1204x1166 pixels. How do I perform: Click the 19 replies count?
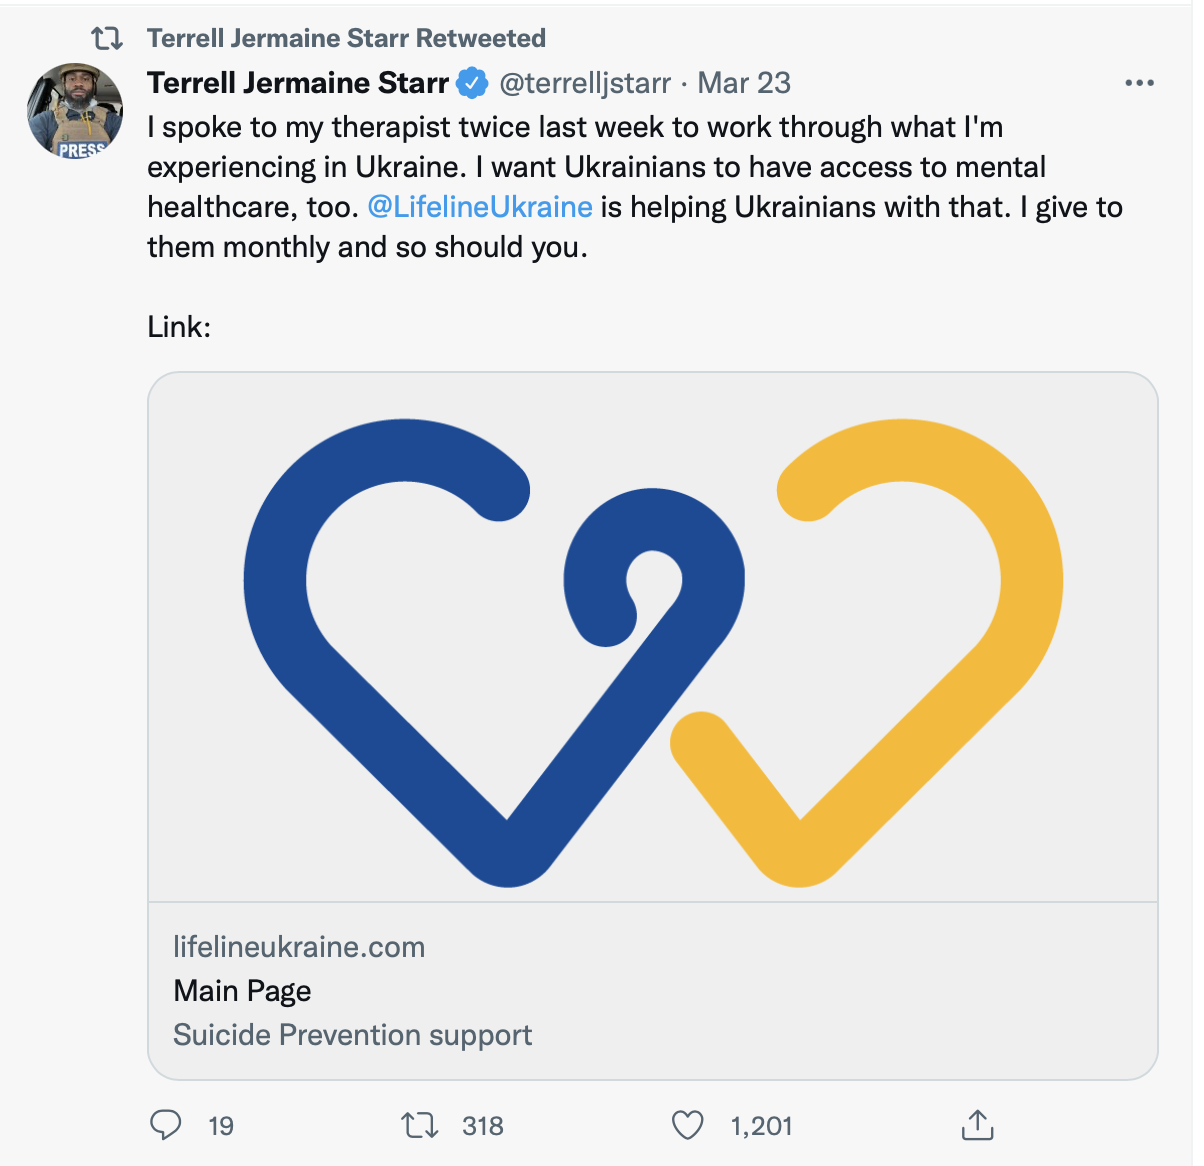[x=221, y=1126]
